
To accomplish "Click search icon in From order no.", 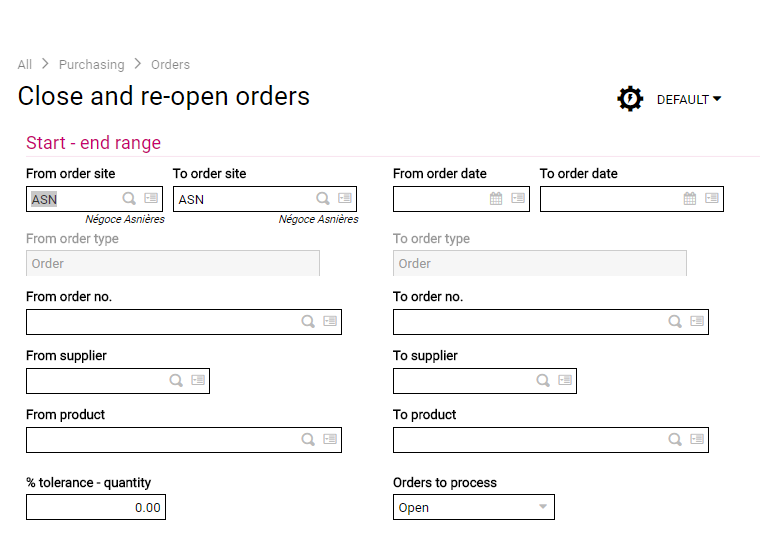I will pyautogui.click(x=308, y=321).
